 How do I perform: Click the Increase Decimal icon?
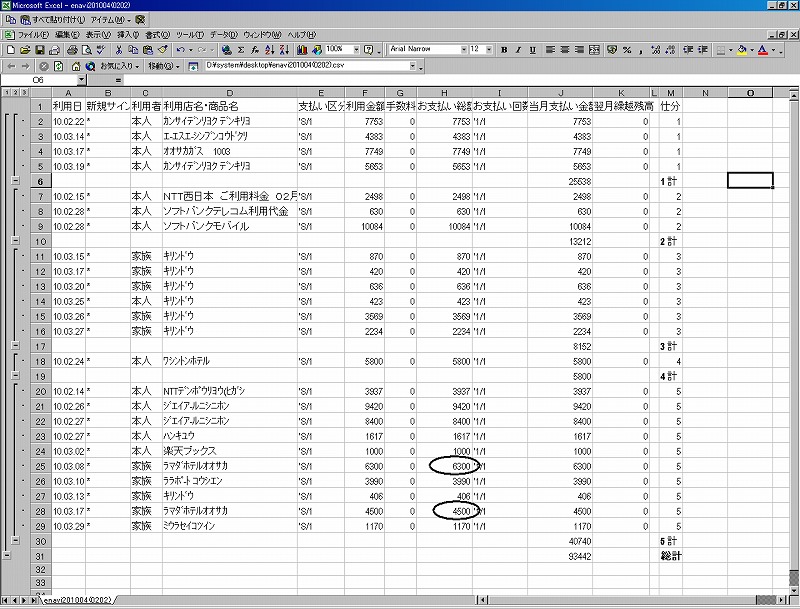656,49
